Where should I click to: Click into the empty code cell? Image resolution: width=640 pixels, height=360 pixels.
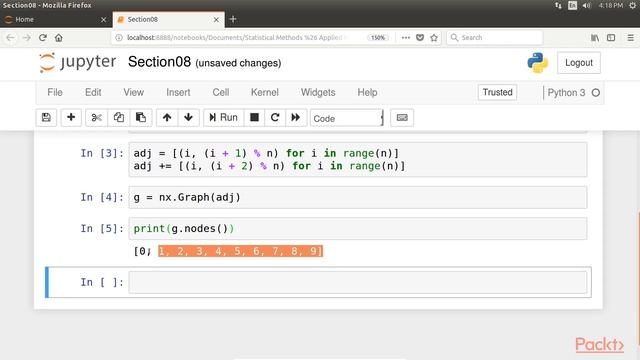tap(358, 282)
